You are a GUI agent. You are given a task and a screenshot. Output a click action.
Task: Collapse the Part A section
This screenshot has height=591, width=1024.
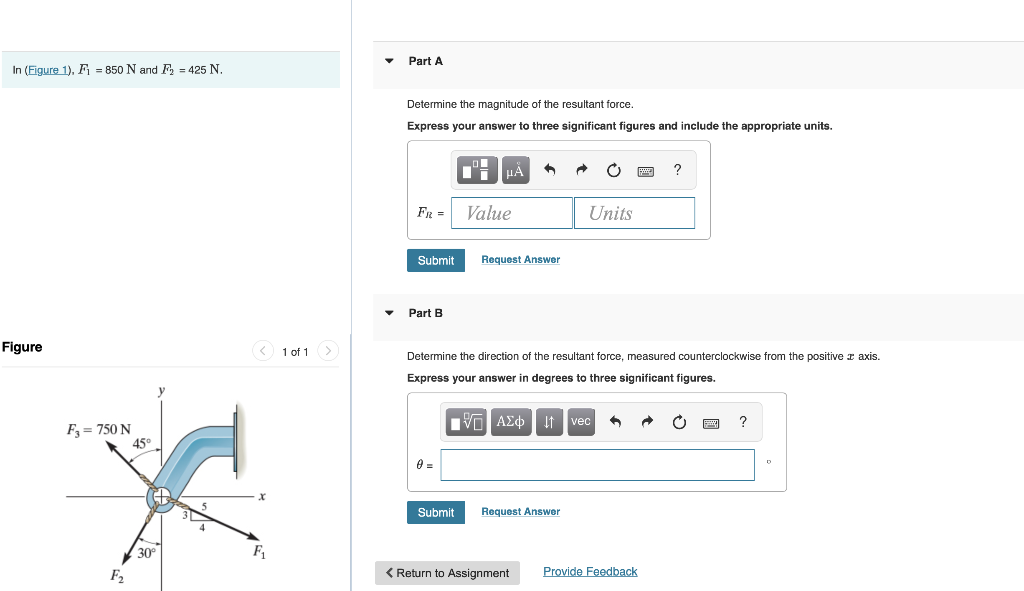[x=390, y=61]
